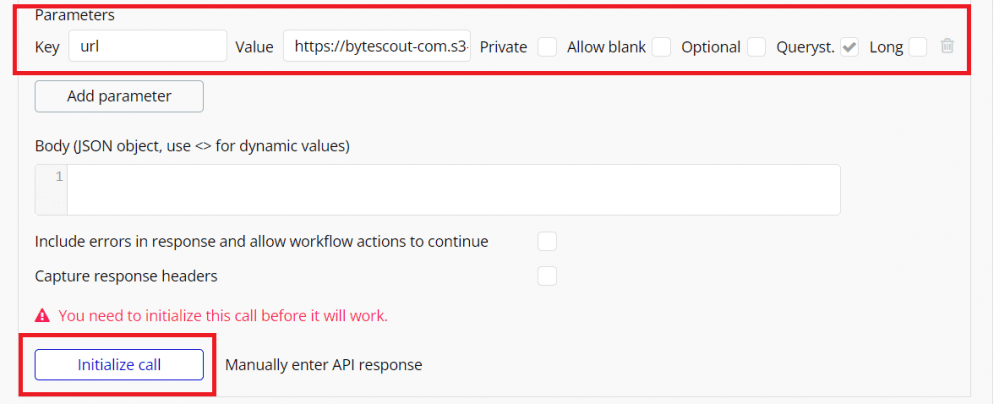Viewport: 999px width, 404px height.
Task: Enable the Private checkbox
Action: [x=547, y=47]
